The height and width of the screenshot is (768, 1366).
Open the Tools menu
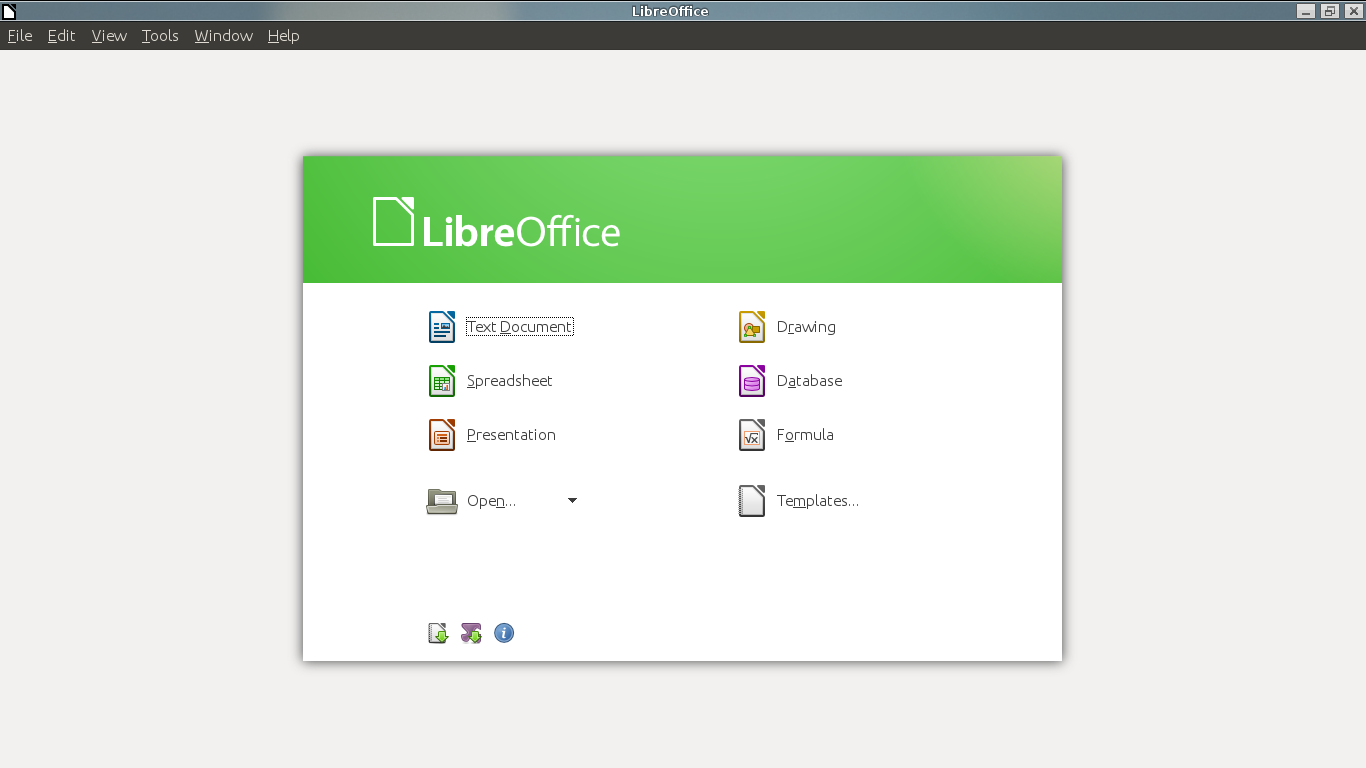pyautogui.click(x=160, y=35)
